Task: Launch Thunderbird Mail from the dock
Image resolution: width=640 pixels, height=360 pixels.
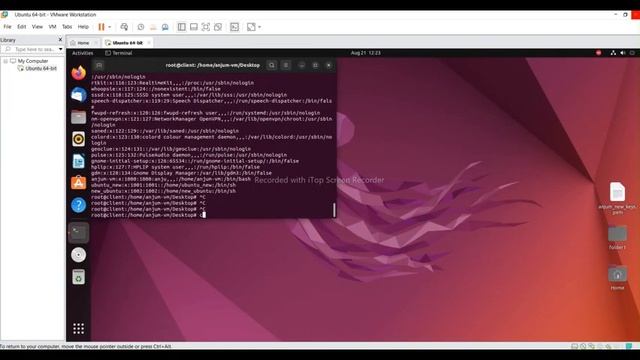Action: [x=78, y=95]
